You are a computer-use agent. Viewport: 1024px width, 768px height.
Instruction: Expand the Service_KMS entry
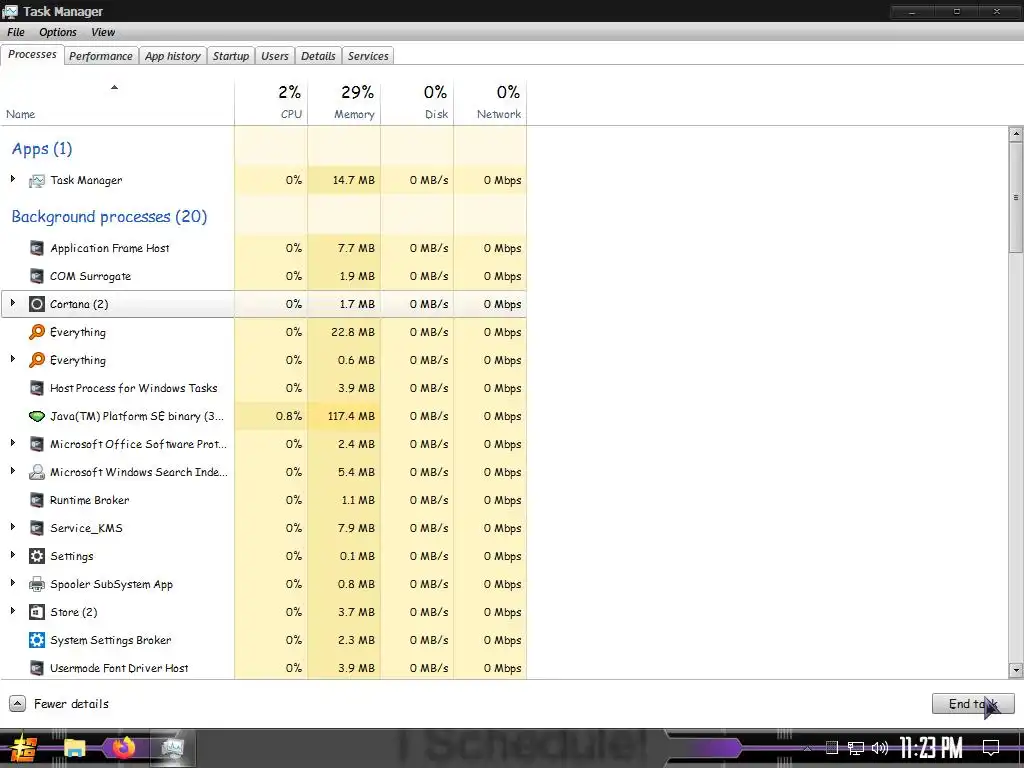12,527
